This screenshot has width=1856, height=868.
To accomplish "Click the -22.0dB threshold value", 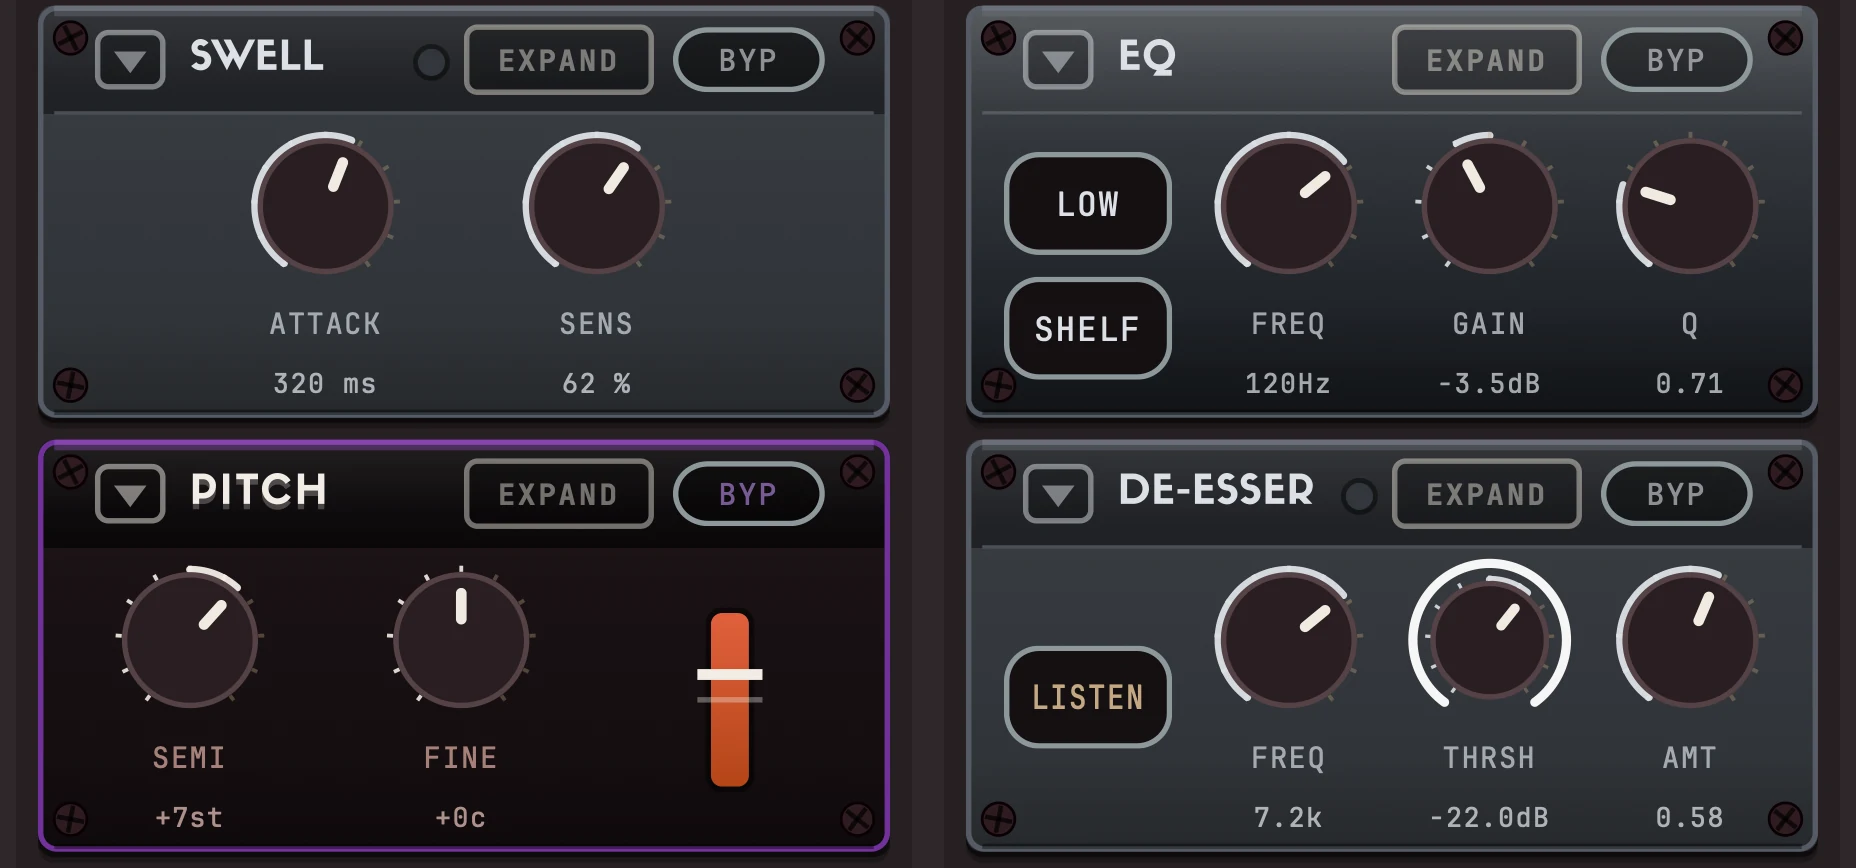I will pyautogui.click(x=1489, y=818).
